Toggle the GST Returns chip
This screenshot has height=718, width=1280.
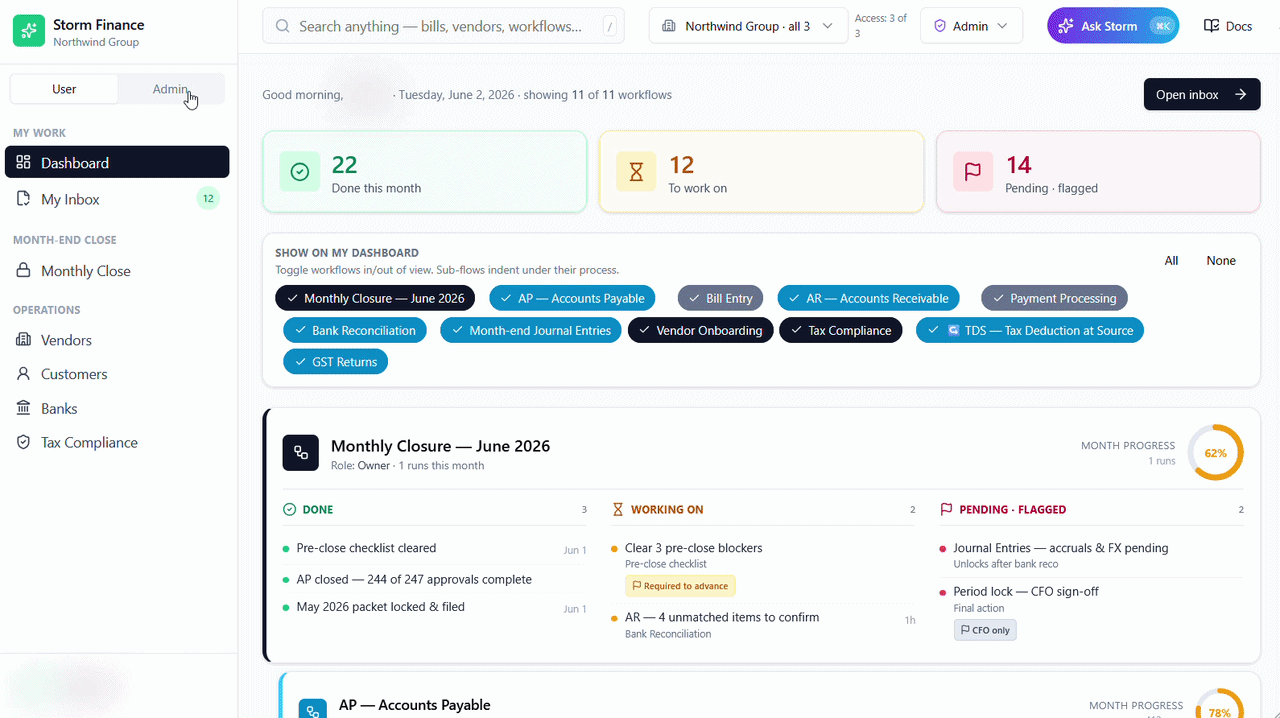pyautogui.click(x=335, y=362)
